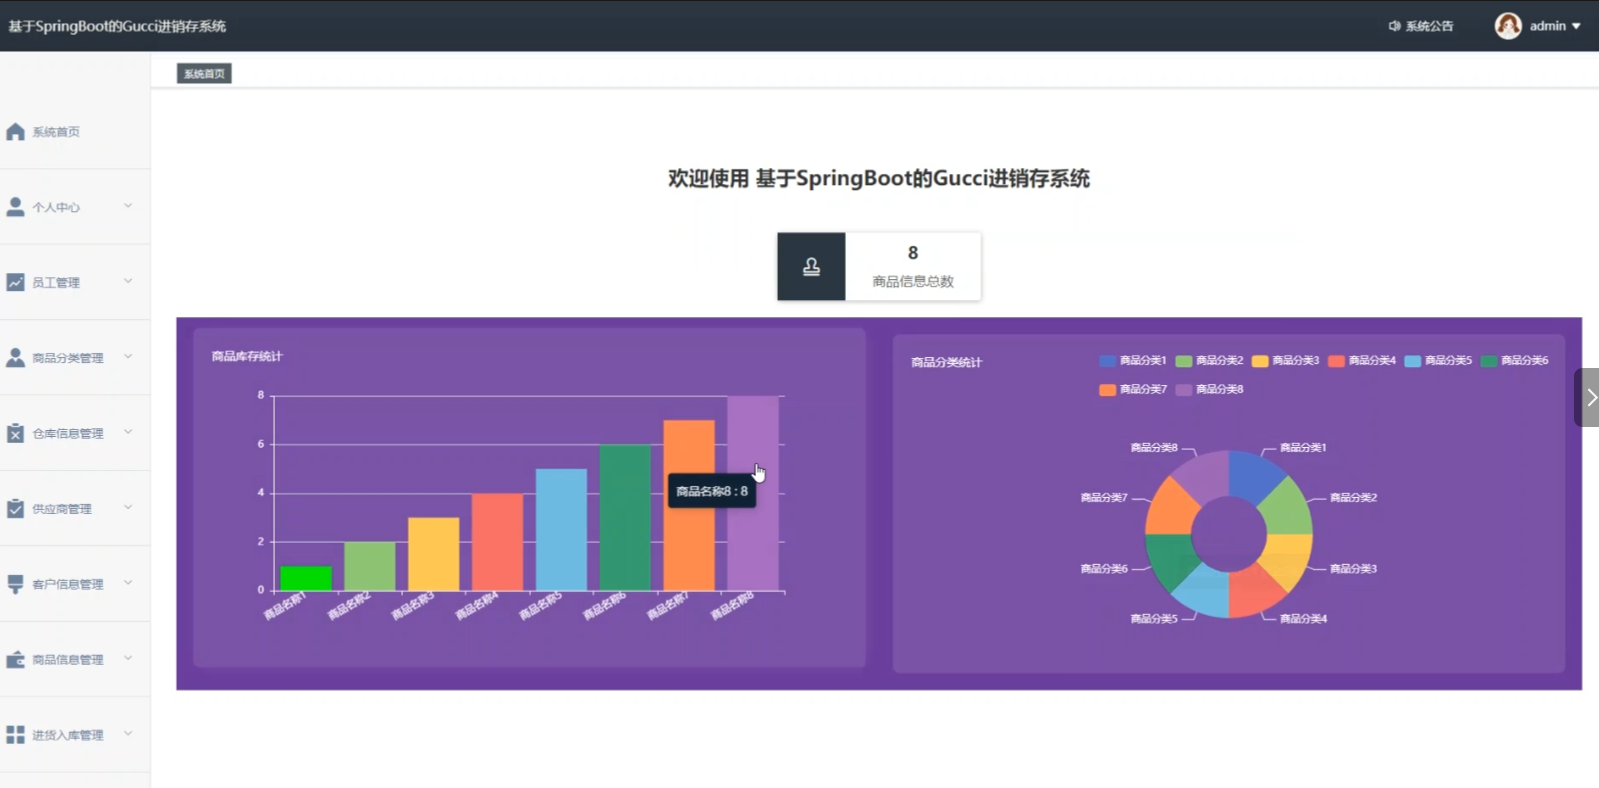Click the admin avatar picture
Viewport: 1599px width, 788px height.
click(x=1508, y=26)
